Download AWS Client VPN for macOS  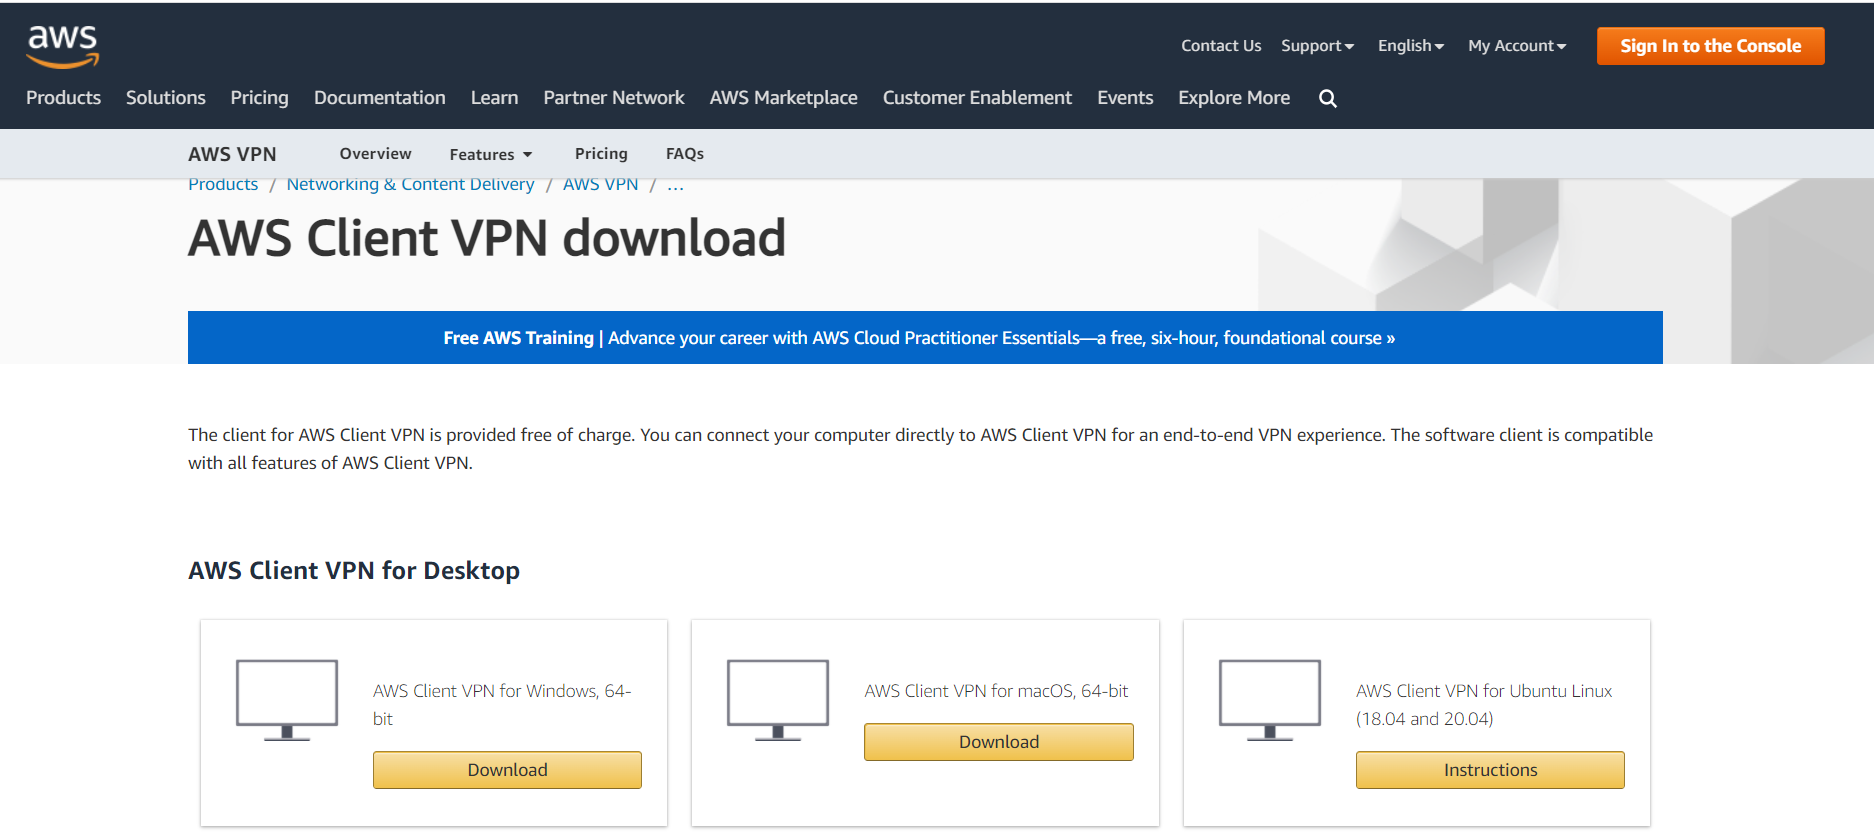point(998,742)
